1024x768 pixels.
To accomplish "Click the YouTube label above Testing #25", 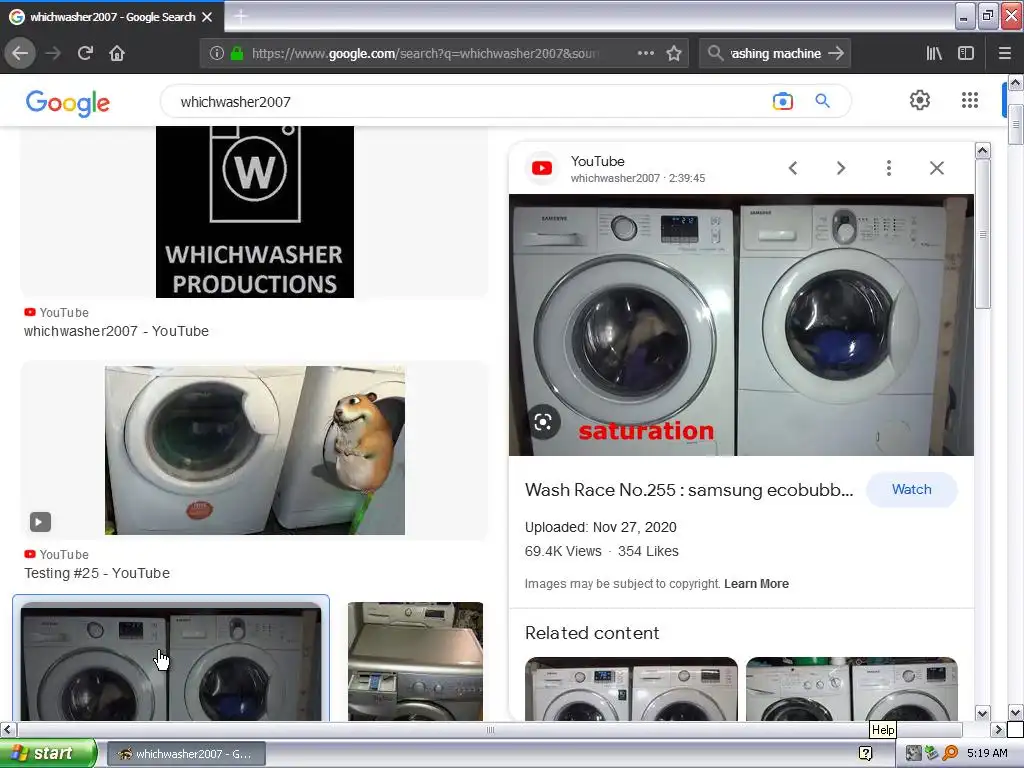I will (64, 554).
